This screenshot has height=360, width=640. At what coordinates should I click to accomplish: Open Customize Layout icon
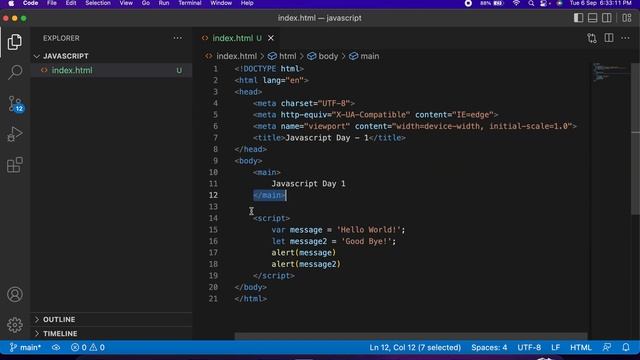click(627, 18)
